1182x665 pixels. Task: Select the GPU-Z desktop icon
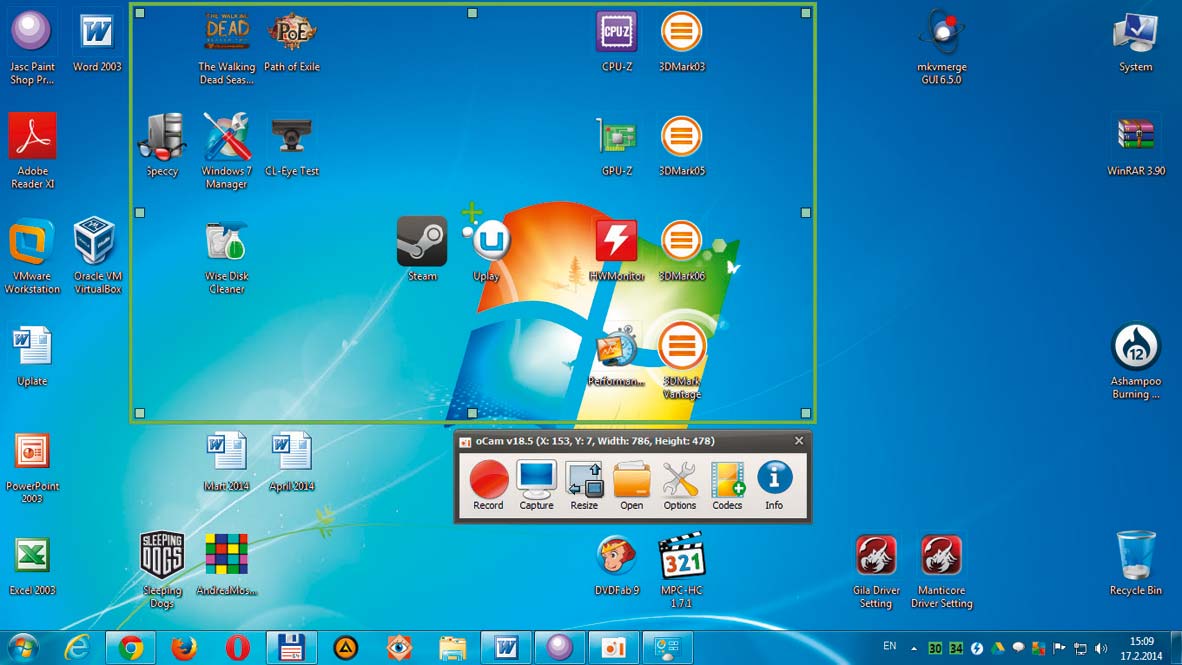pyautogui.click(x=617, y=146)
